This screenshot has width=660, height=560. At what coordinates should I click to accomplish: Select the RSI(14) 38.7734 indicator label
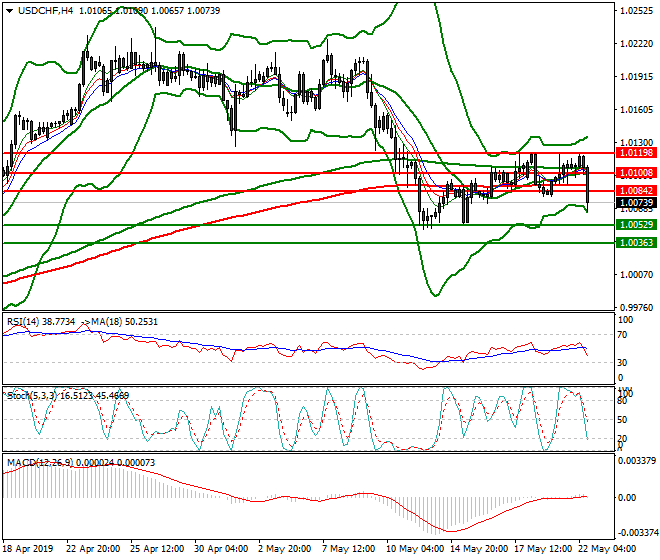coord(41,322)
